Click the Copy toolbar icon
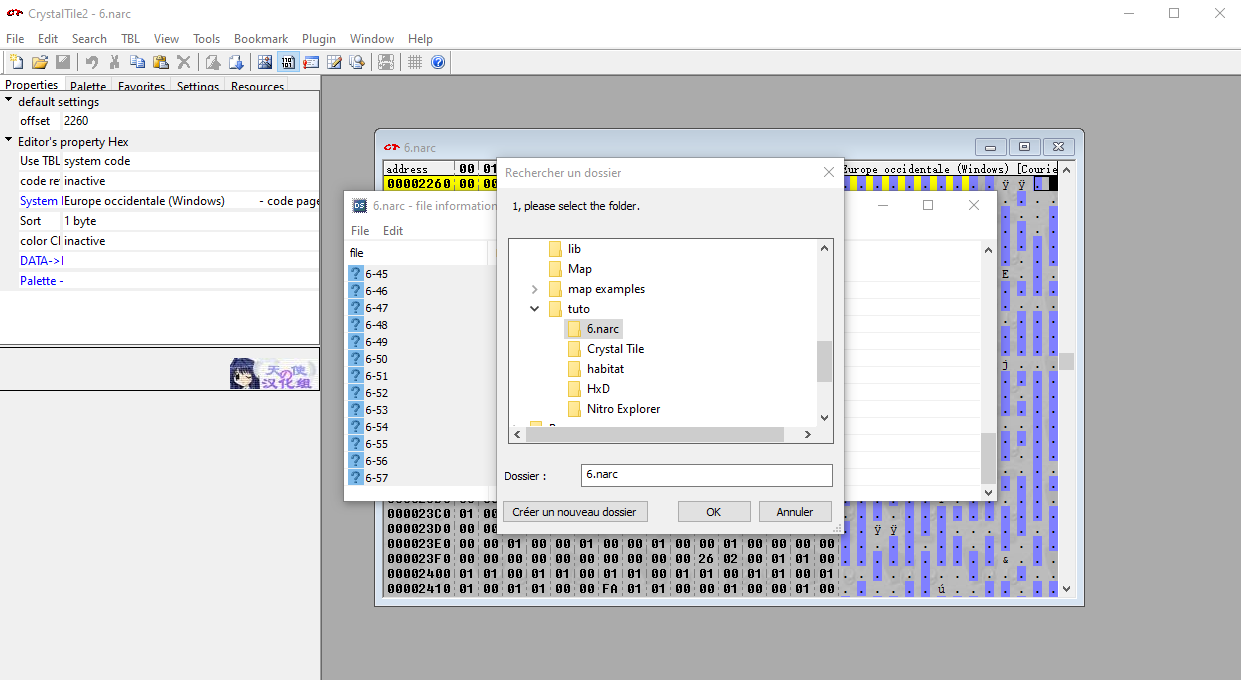 (x=137, y=62)
